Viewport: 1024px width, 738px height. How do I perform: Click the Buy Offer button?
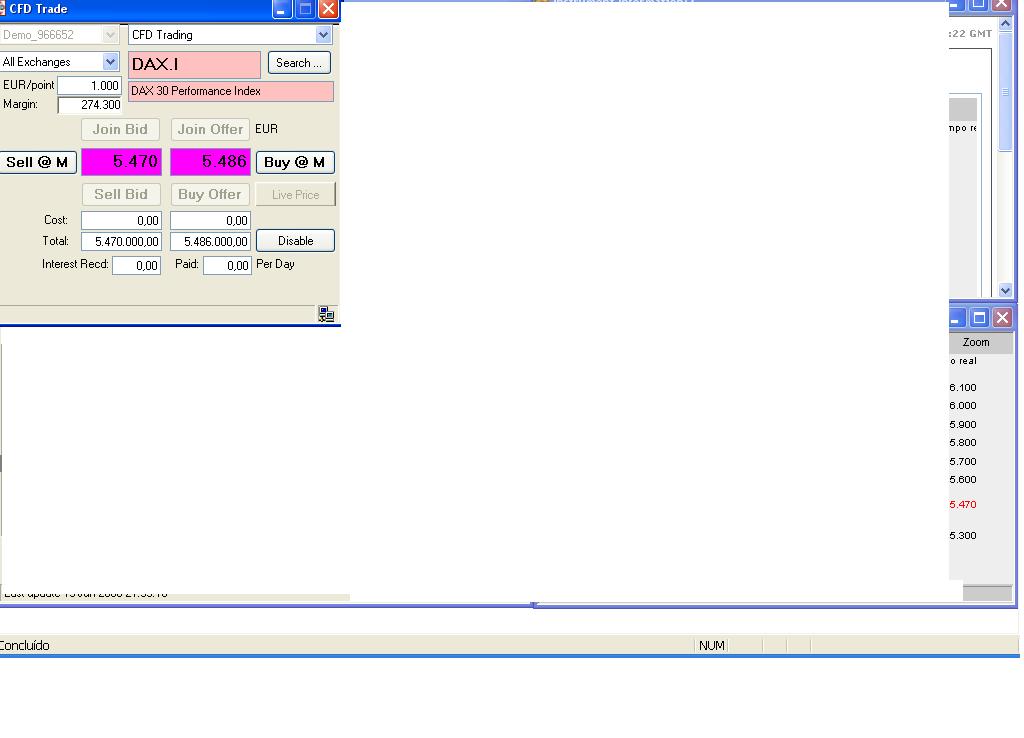click(210, 194)
